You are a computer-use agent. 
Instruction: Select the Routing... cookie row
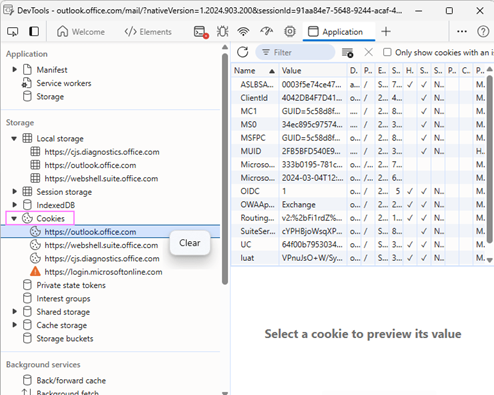tap(359, 218)
